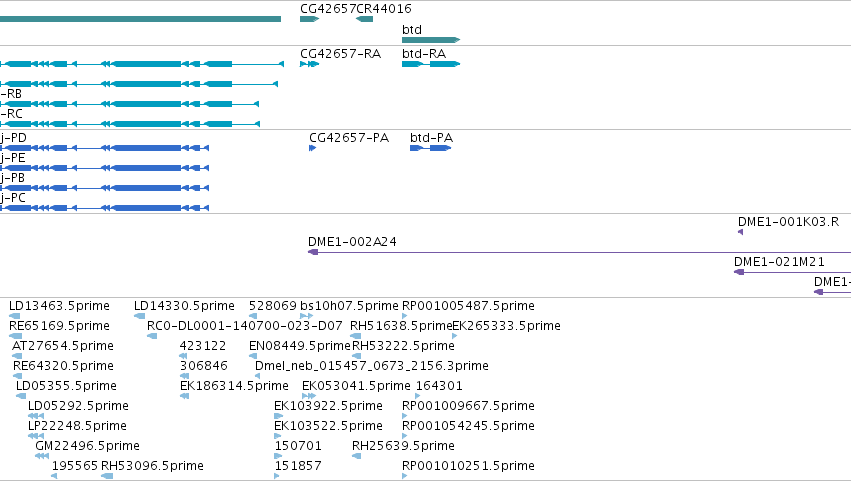This screenshot has height=481, width=851.
Task: Select the DME1-001K03.R marker arrow
Action: point(740,232)
